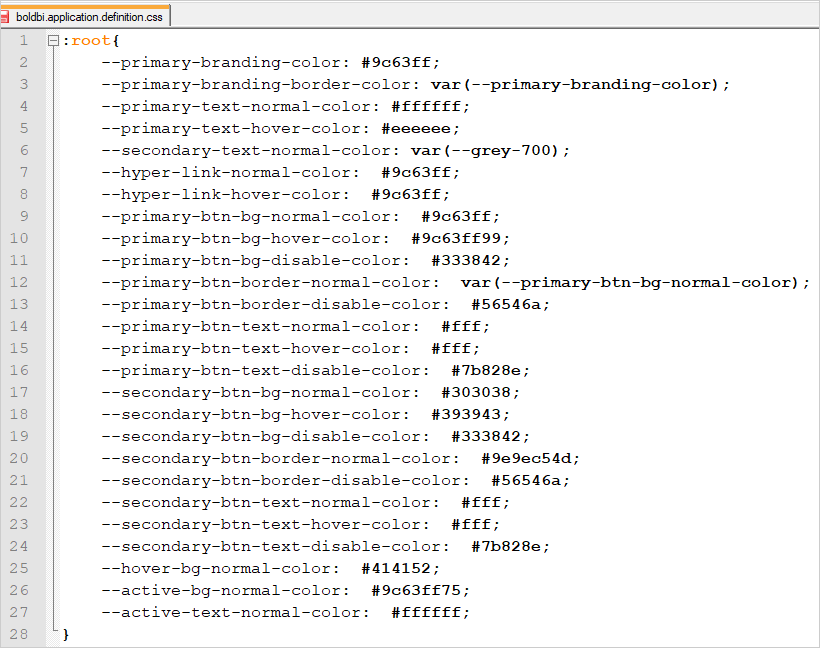Screen dimensions: 820x648
Task: Click the #303038 secondary button background value
Action: tap(480, 393)
